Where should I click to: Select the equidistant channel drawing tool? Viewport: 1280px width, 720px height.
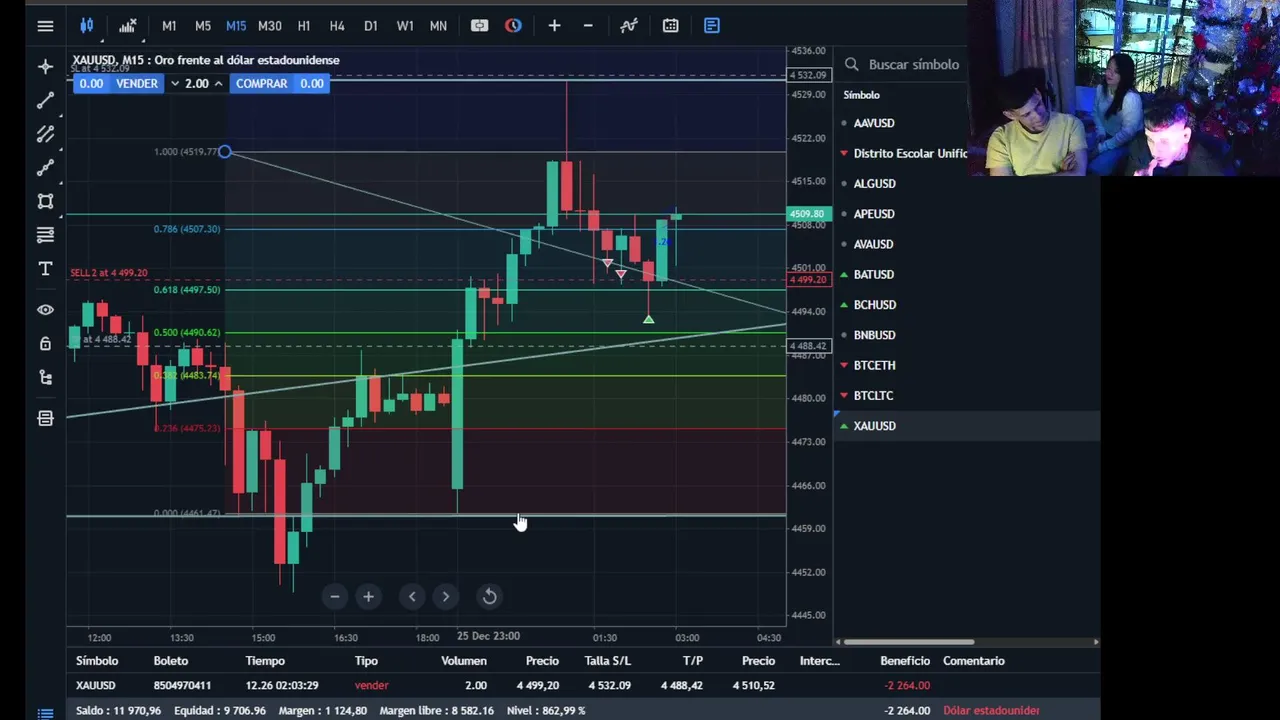pos(45,134)
